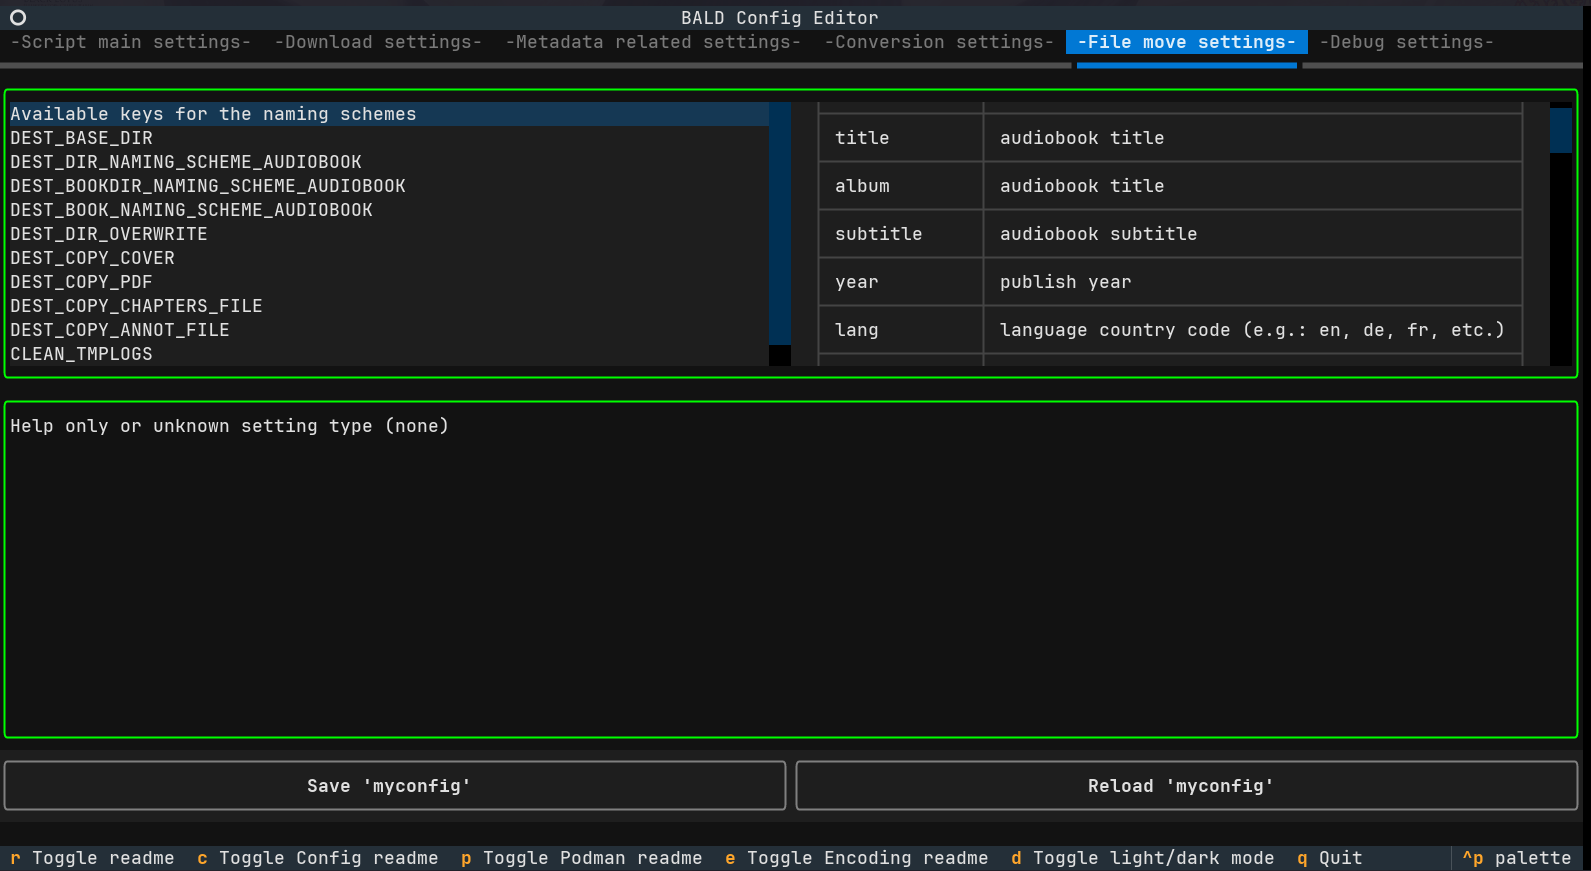Image resolution: width=1591 pixels, height=871 pixels.
Task: Switch to Script main settings tab
Action: (131, 42)
